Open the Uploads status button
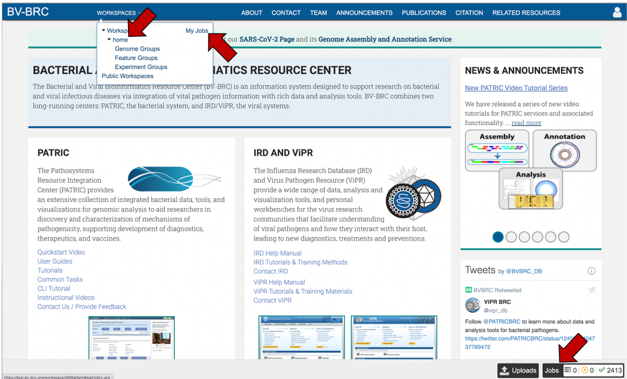This screenshot has width=627, height=379. pos(518,370)
